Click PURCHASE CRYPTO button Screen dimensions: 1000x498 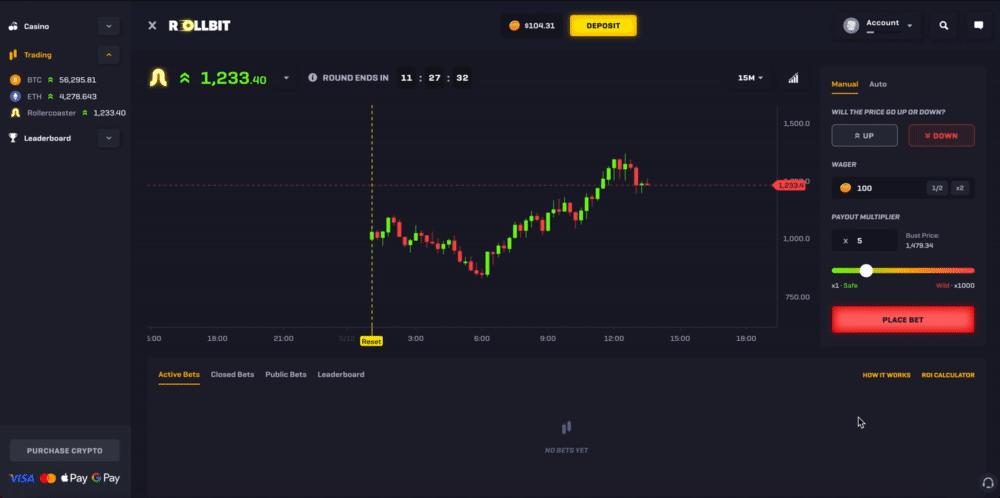[x=64, y=450]
